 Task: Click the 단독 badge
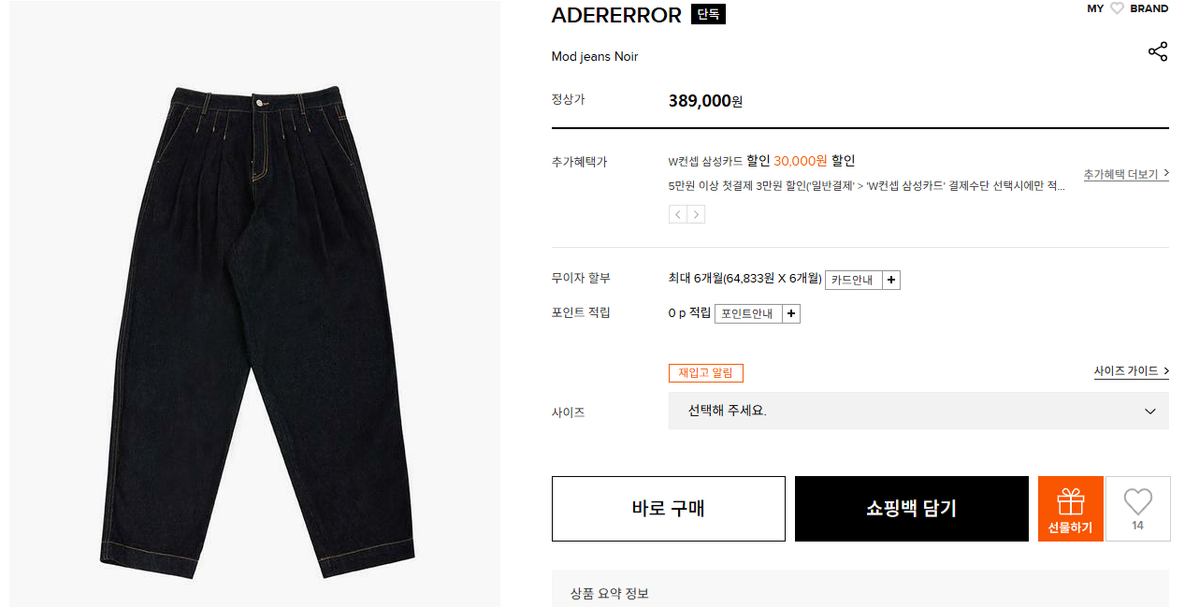coord(708,15)
